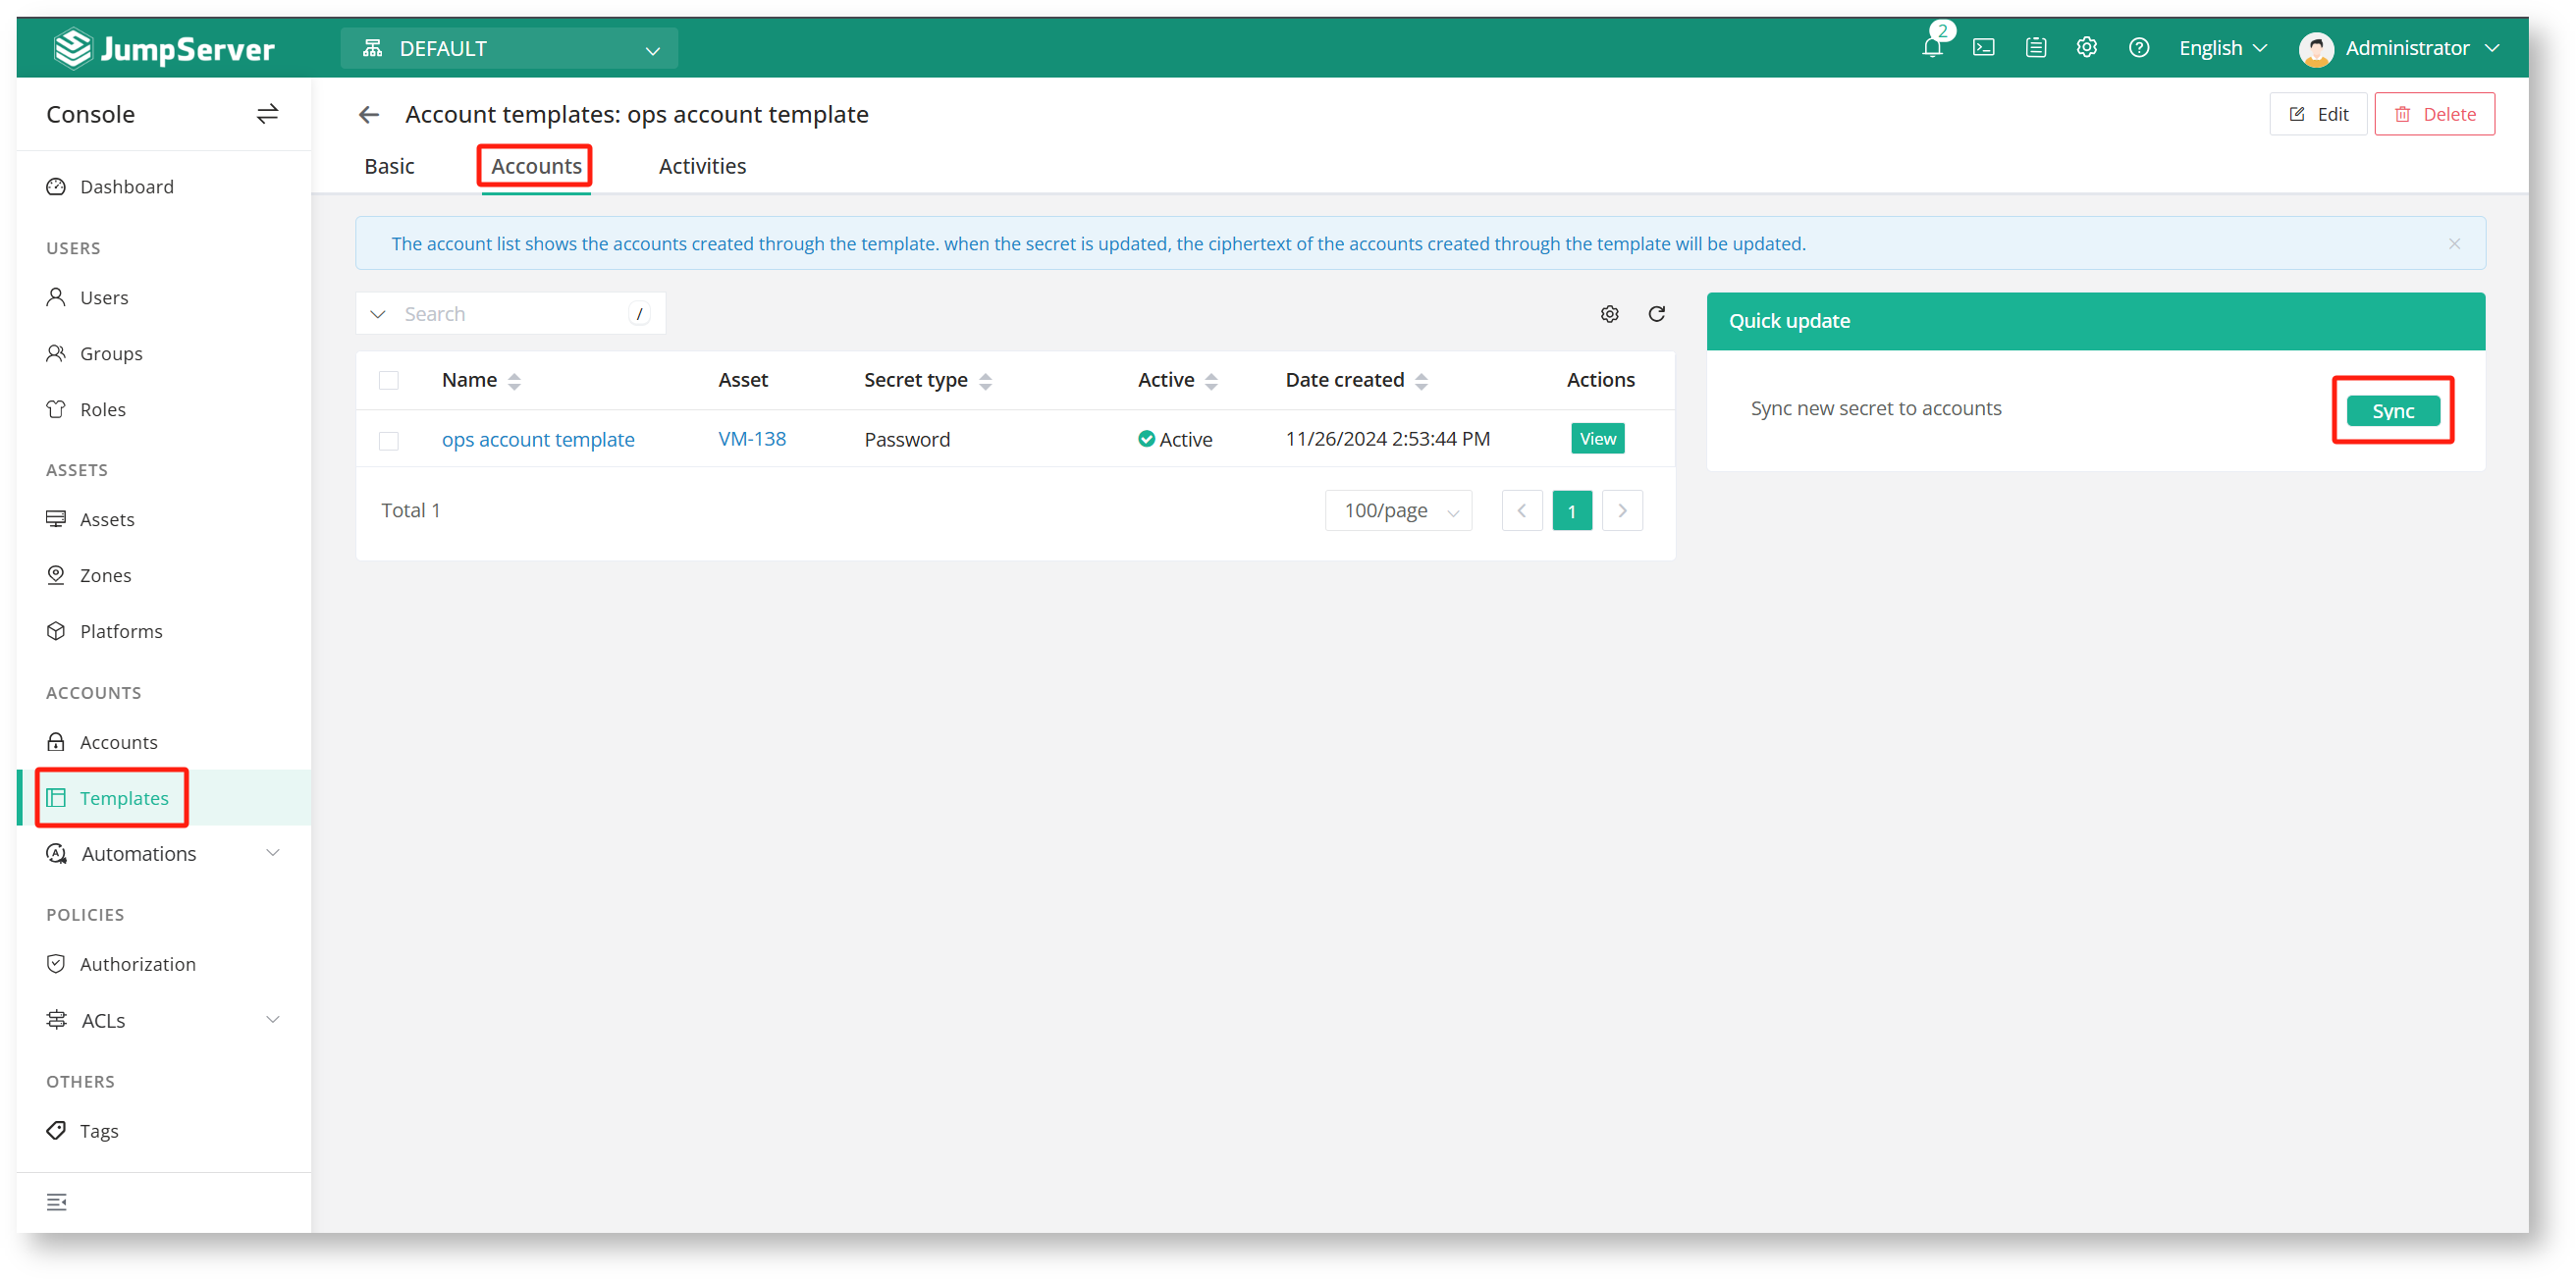
Task: Click View for ops account template
Action: pos(1597,439)
